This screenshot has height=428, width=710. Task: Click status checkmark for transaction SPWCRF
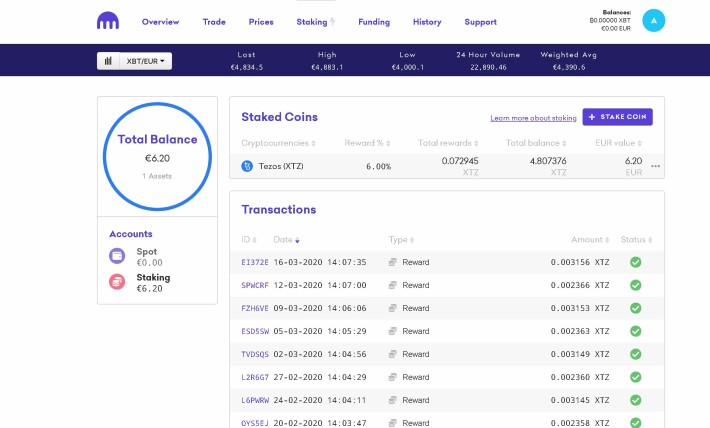(636, 285)
